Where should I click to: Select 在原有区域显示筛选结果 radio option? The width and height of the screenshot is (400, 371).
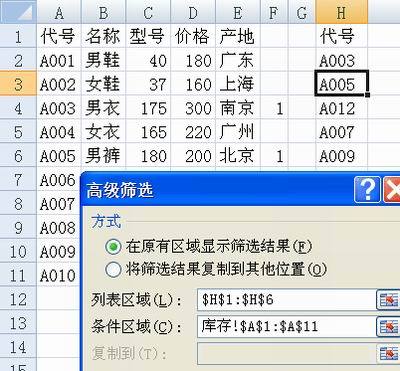113,247
